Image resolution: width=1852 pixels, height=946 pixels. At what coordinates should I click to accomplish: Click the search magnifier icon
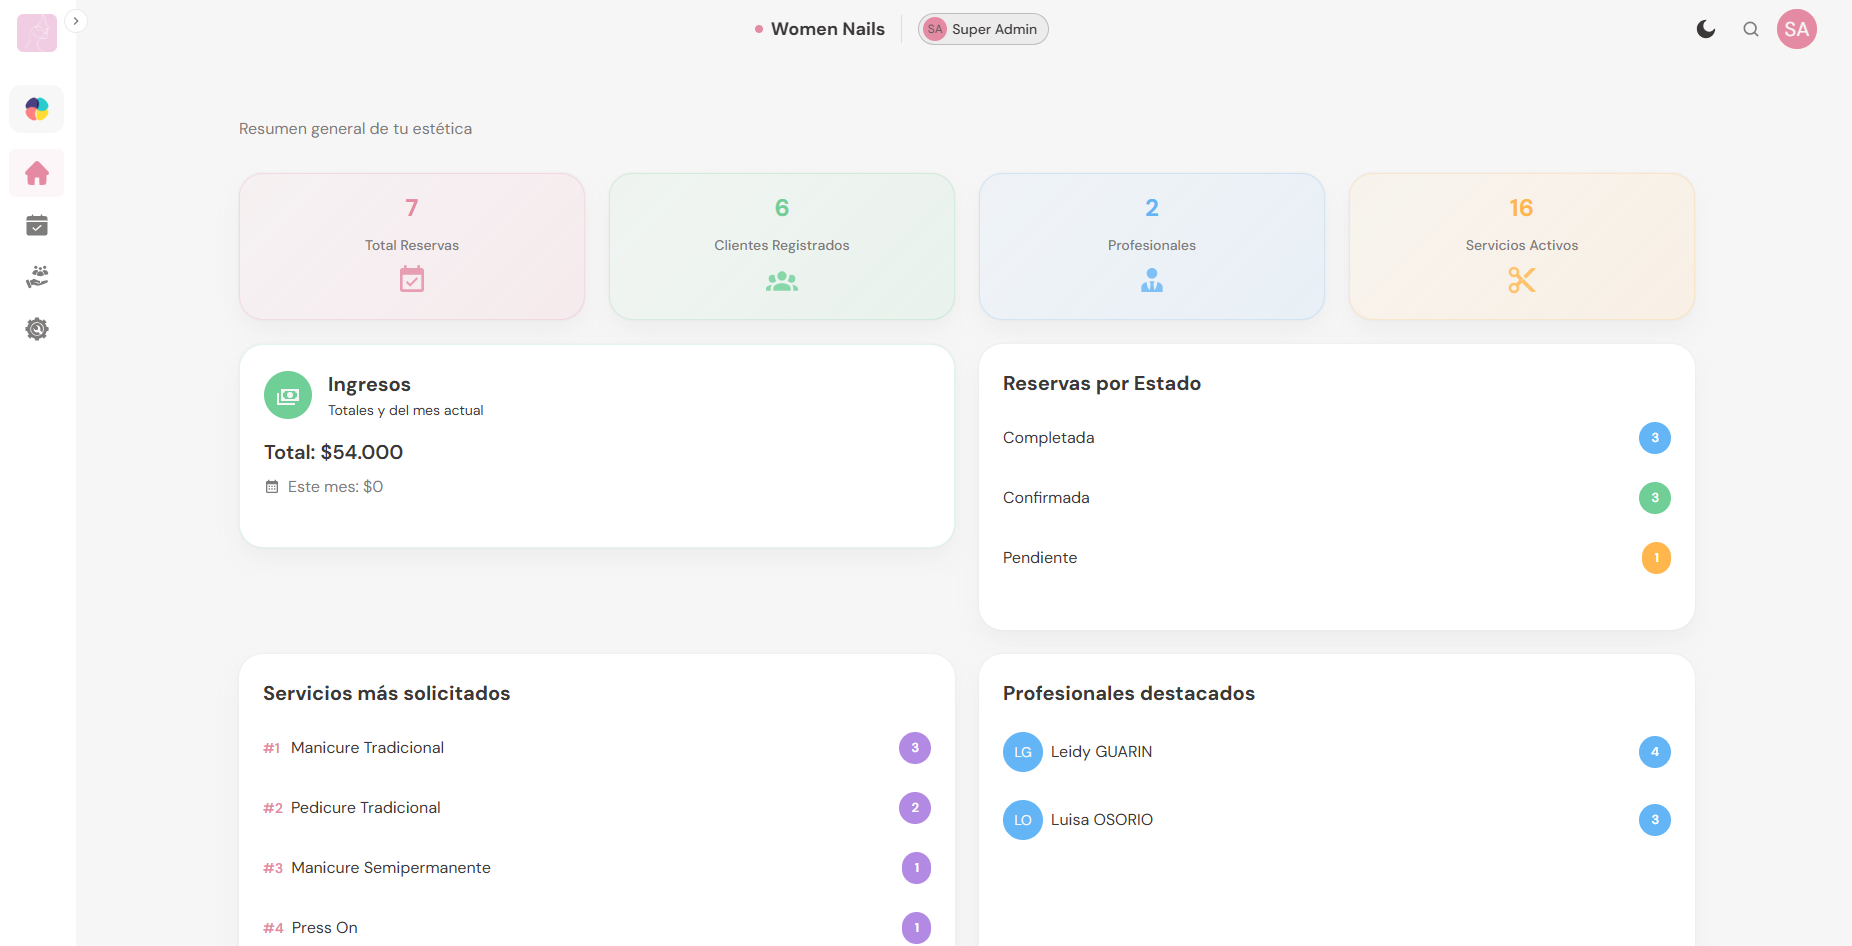[1750, 30]
